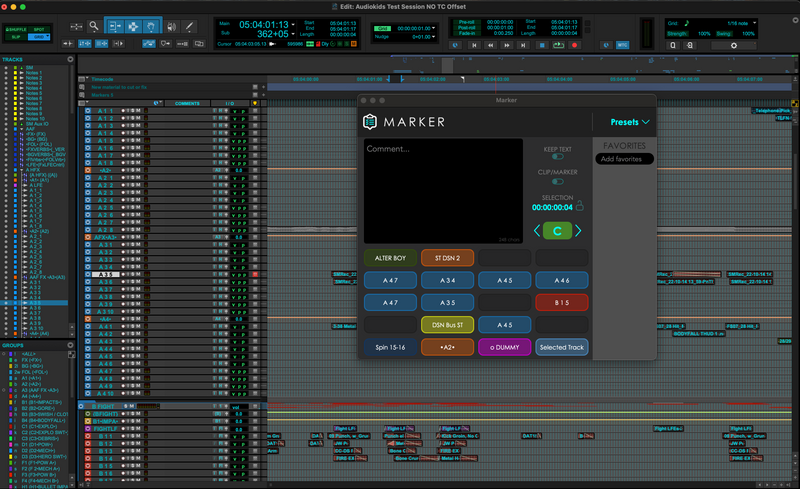Open the 1/16 note grid dropdown
This screenshot has height=489, width=800.
(755, 23)
